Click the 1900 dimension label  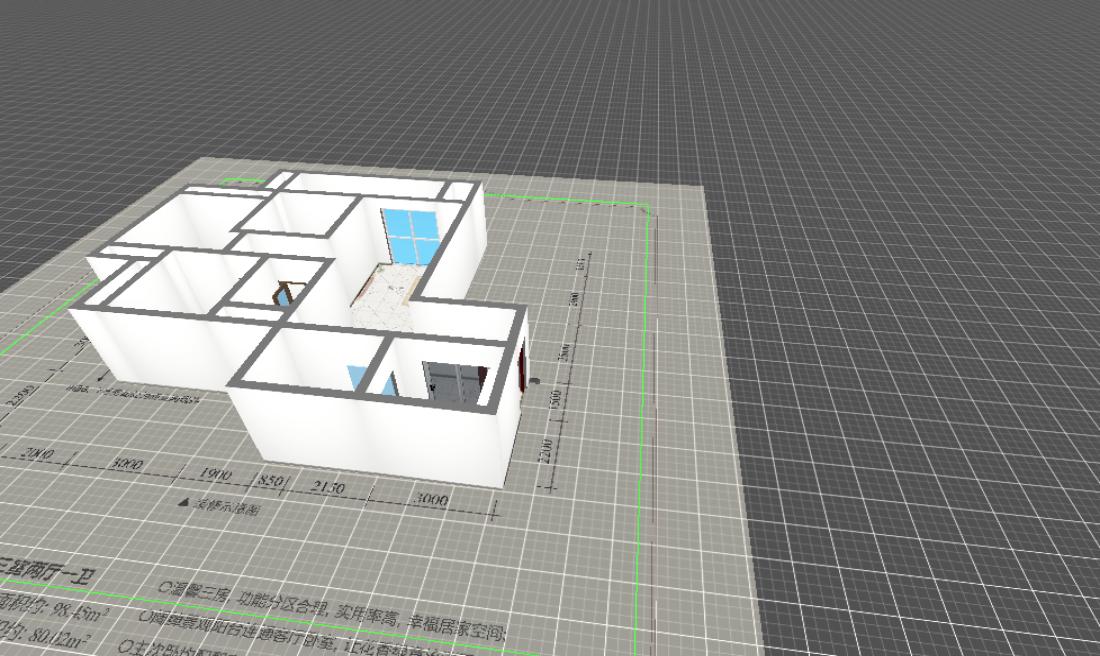215,474
